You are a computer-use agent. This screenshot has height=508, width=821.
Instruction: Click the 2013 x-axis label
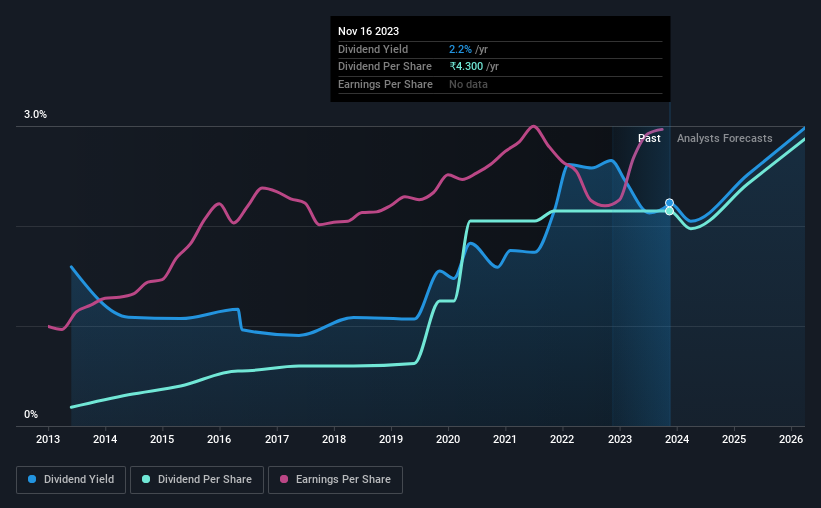[48, 439]
